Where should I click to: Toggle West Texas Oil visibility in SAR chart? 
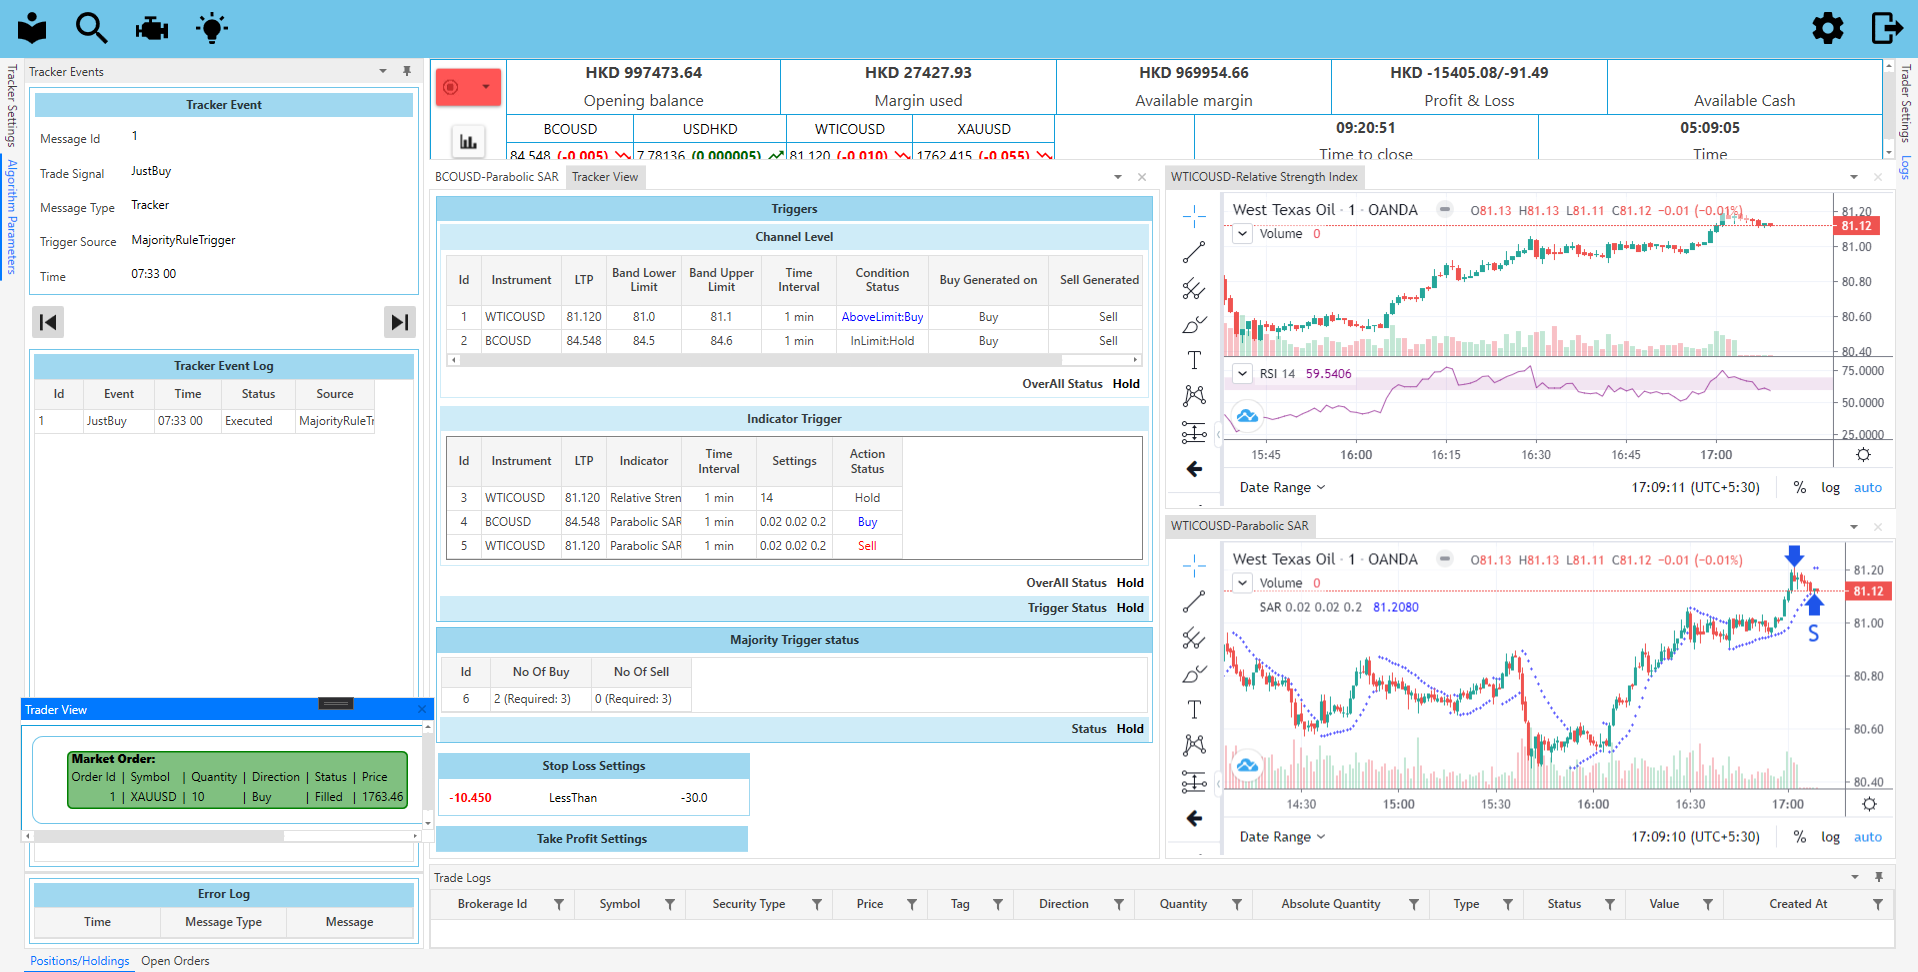point(1445,559)
